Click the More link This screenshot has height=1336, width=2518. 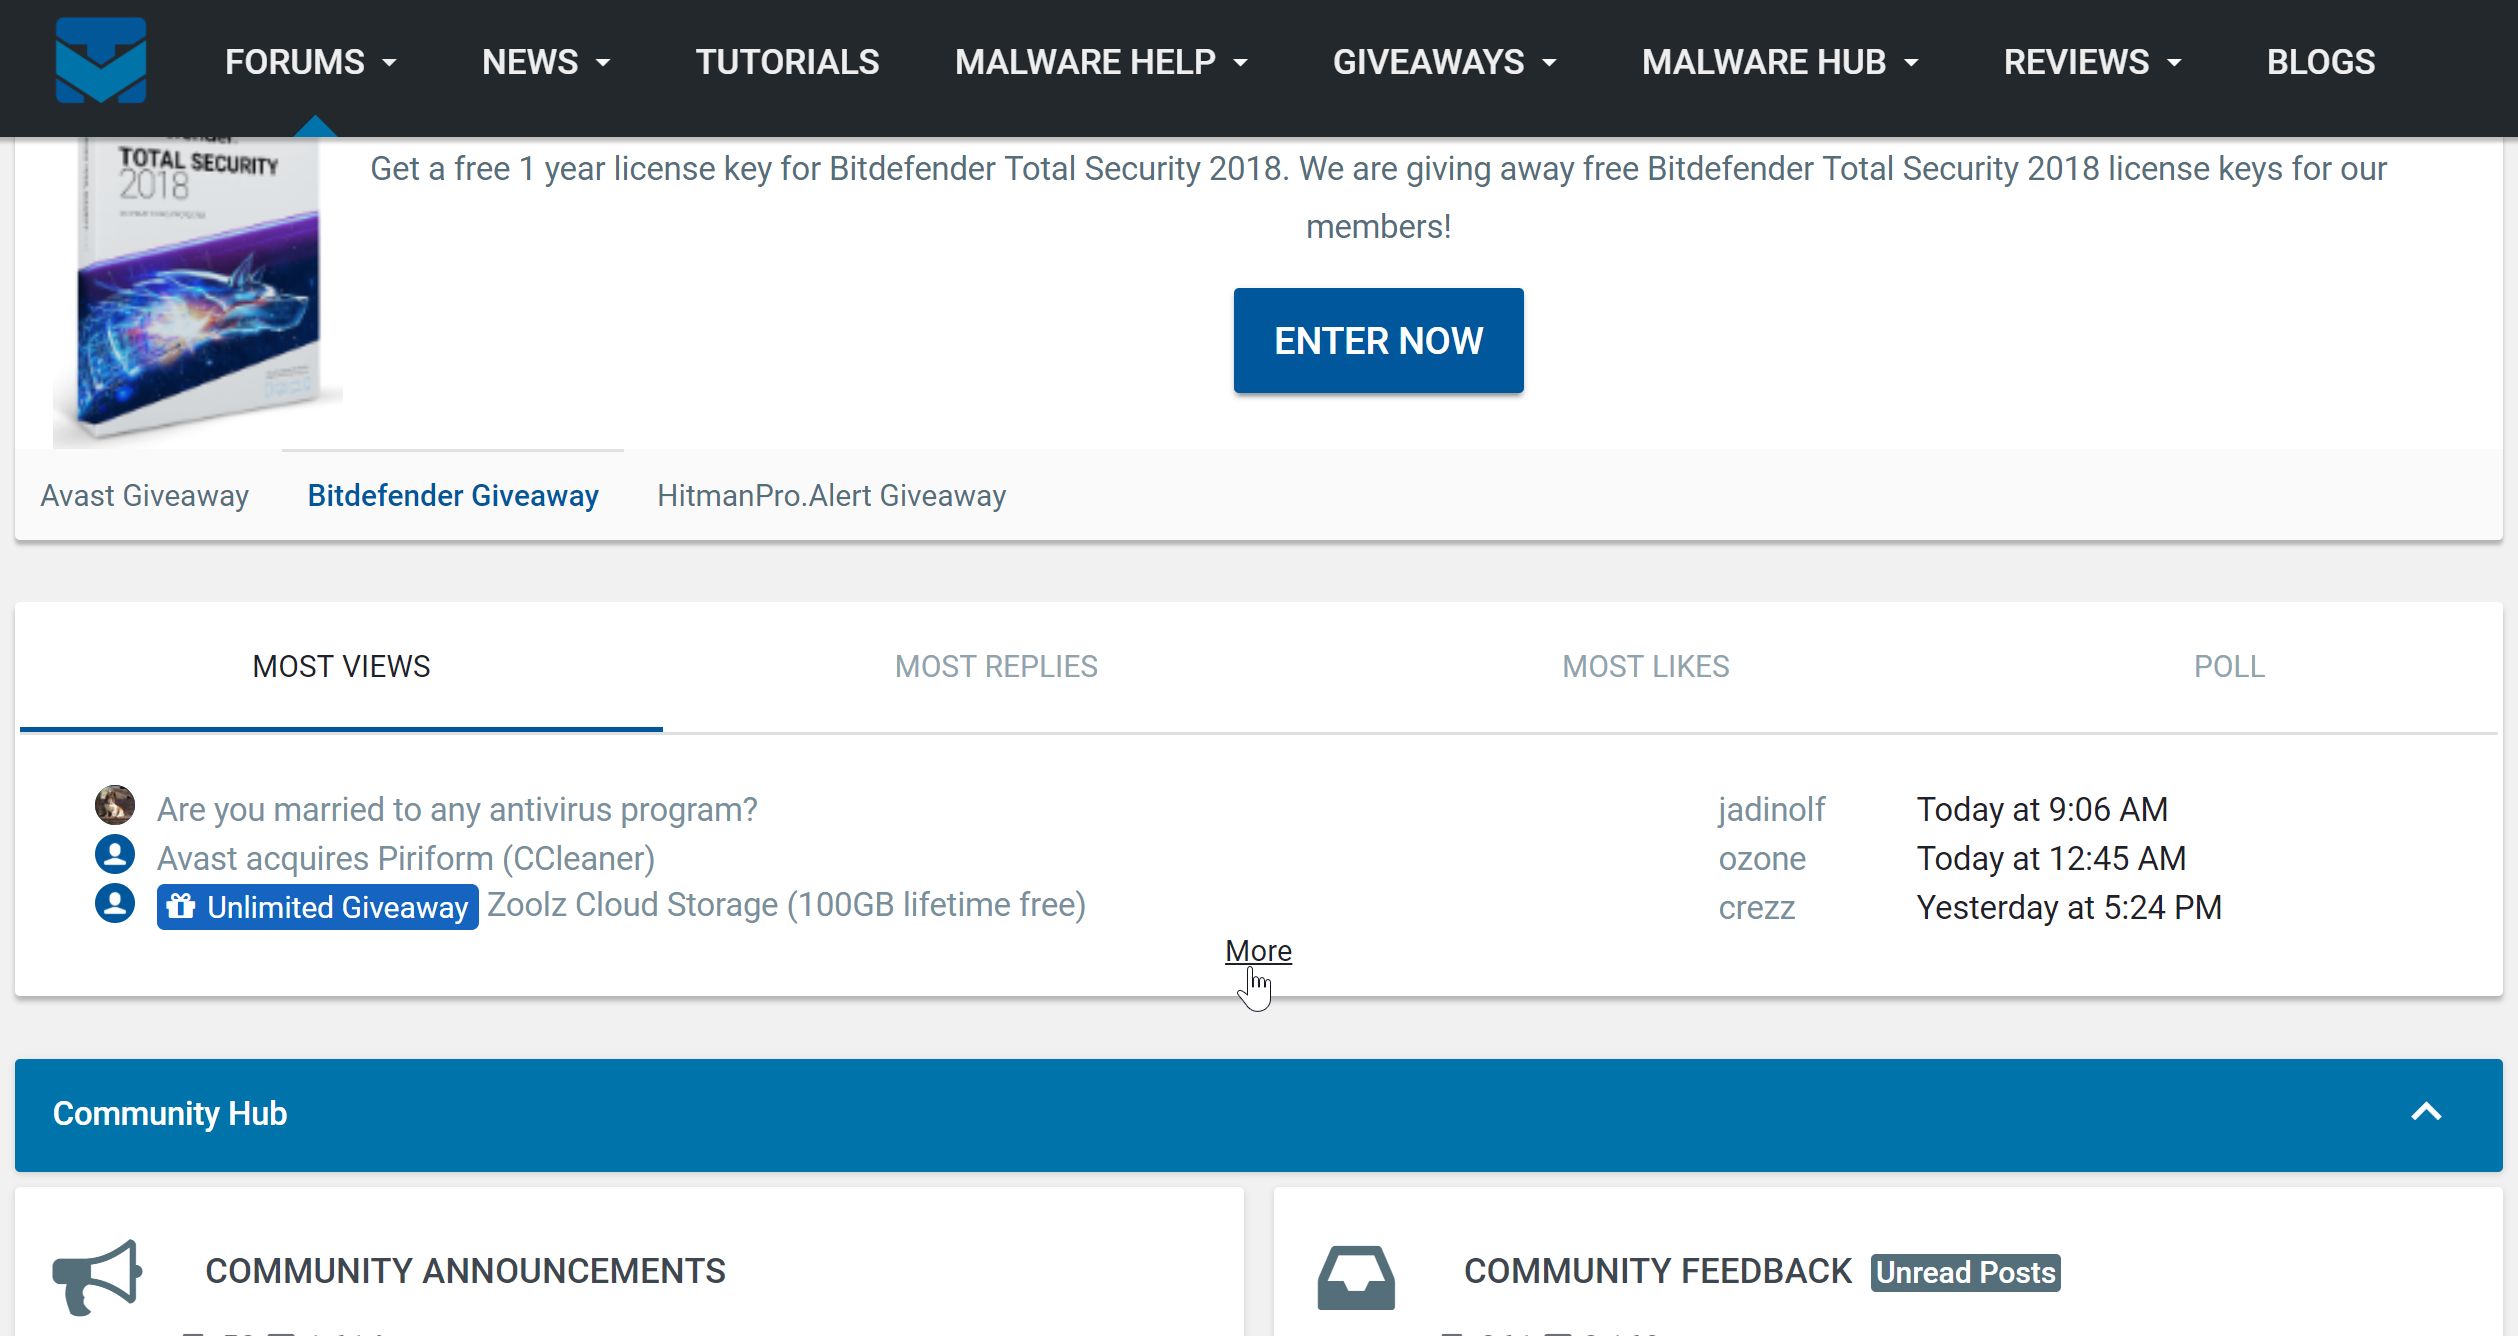(1258, 951)
